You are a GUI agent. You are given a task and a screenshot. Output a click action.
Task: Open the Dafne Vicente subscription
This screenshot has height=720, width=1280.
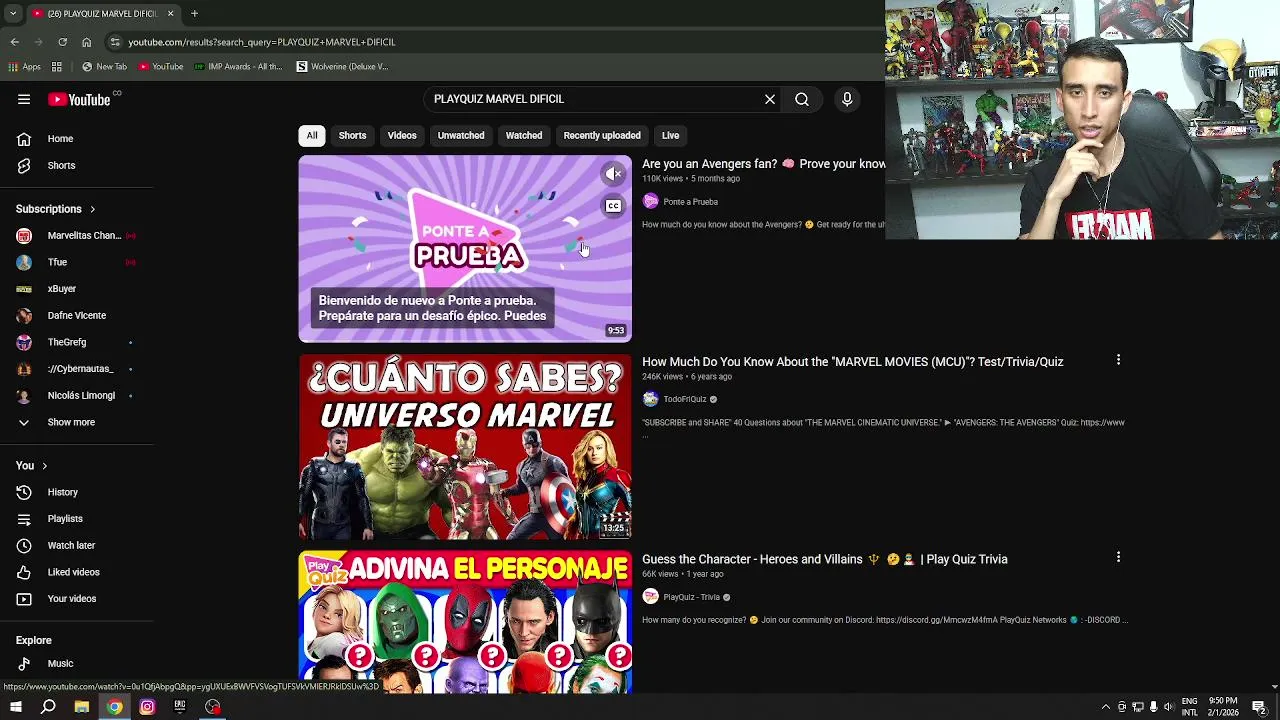click(x=76, y=315)
